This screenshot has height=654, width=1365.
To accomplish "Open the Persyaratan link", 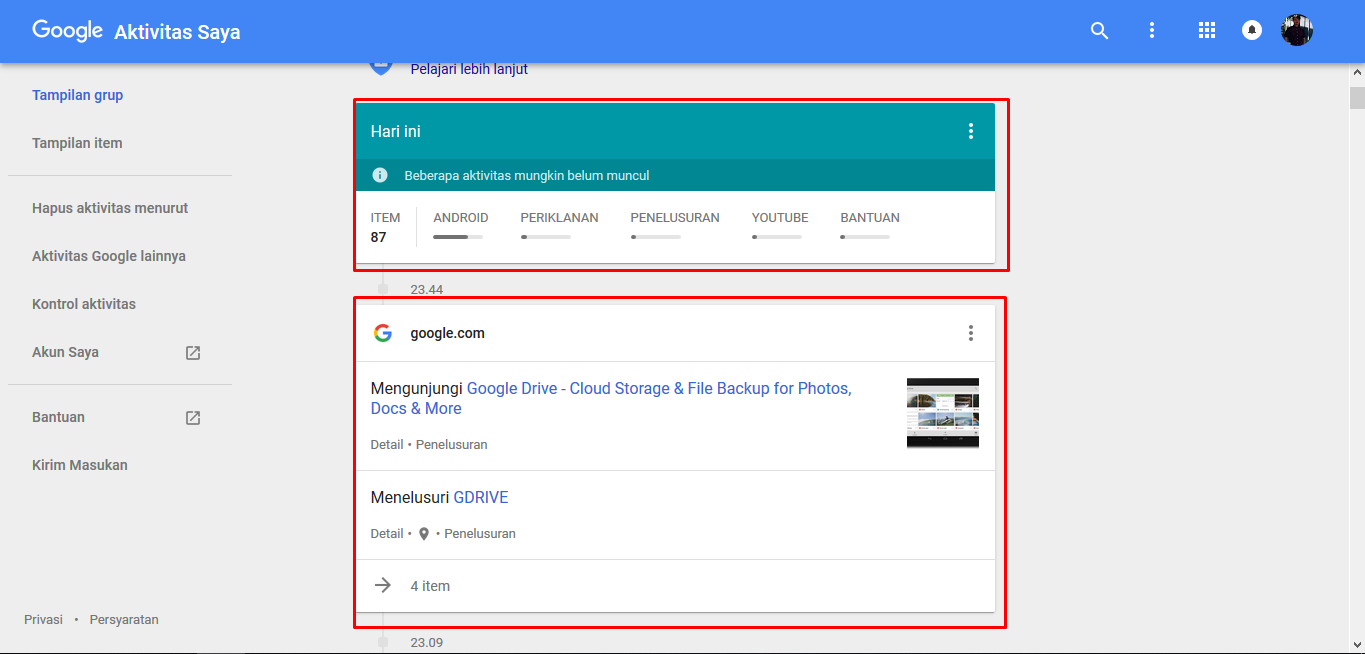I will [124, 620].
